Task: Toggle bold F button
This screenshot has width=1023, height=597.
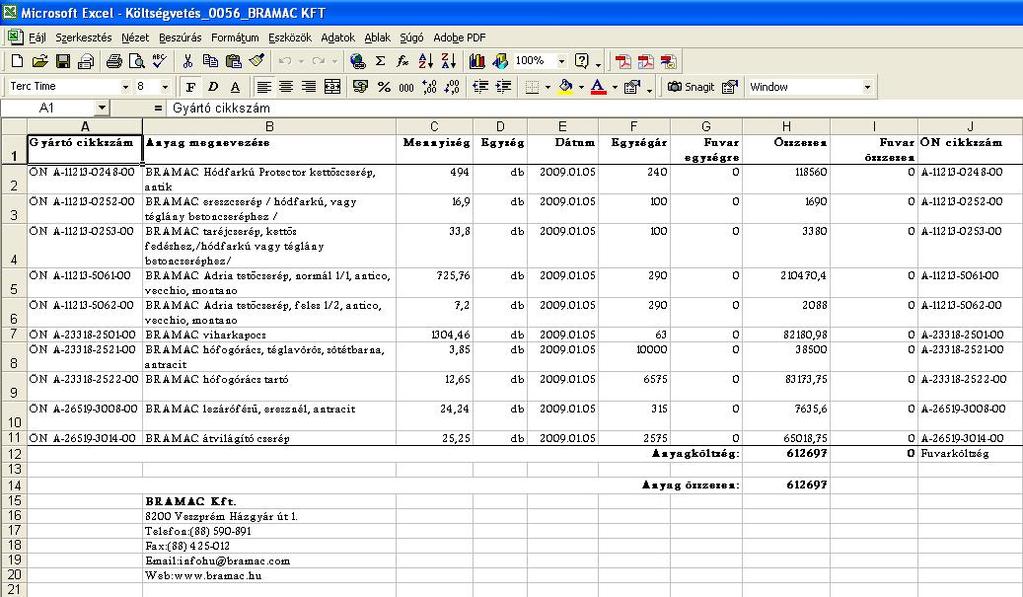Action: click(x=191, y=87)
